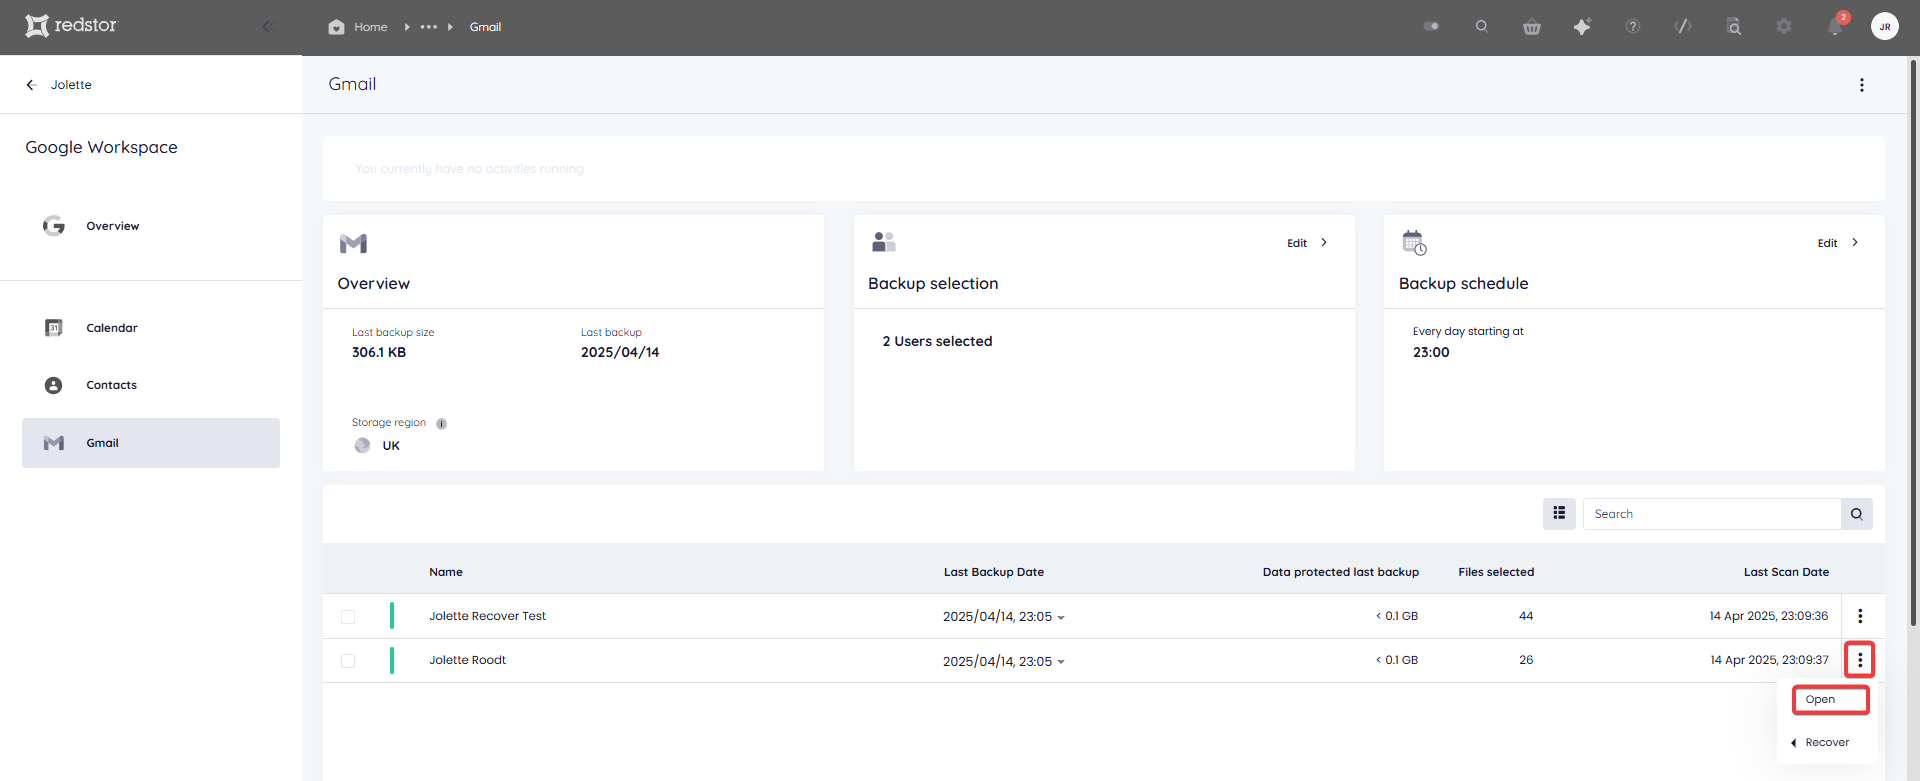Image resolution: width=1920 pixels, height=781 pixels.
Task: Open search from the top bar magnifier
Action: [x=1481, y=26]
